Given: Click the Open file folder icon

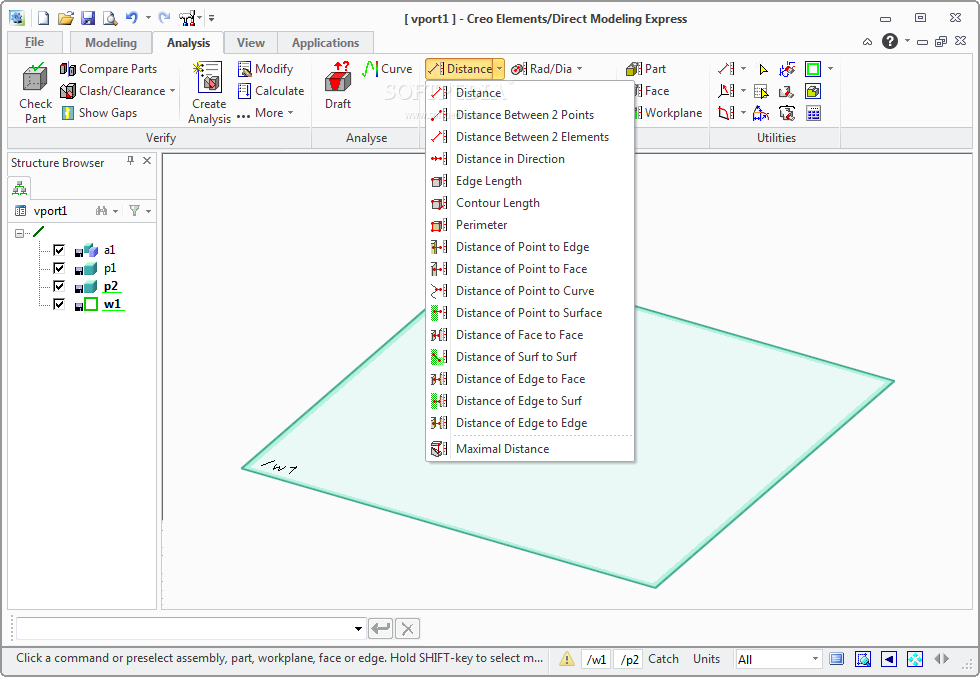Looking at the screenshot, I should click(66, 18).
